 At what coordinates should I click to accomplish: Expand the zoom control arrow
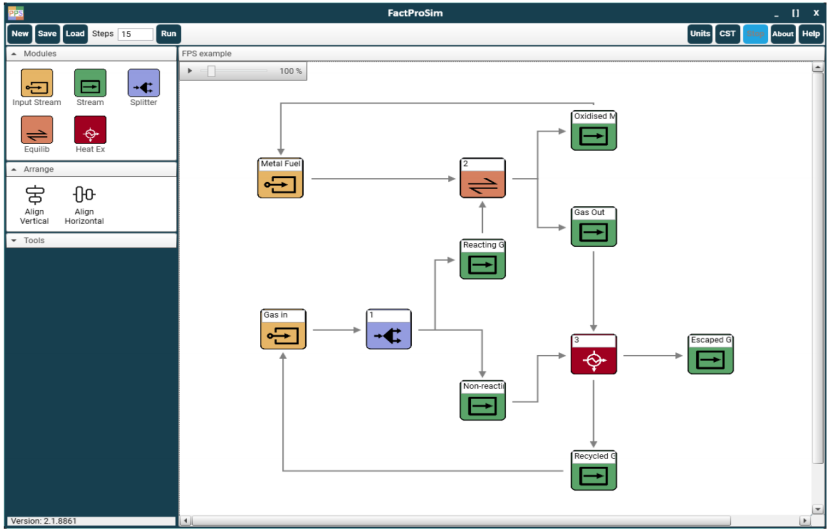pos(191,71)
